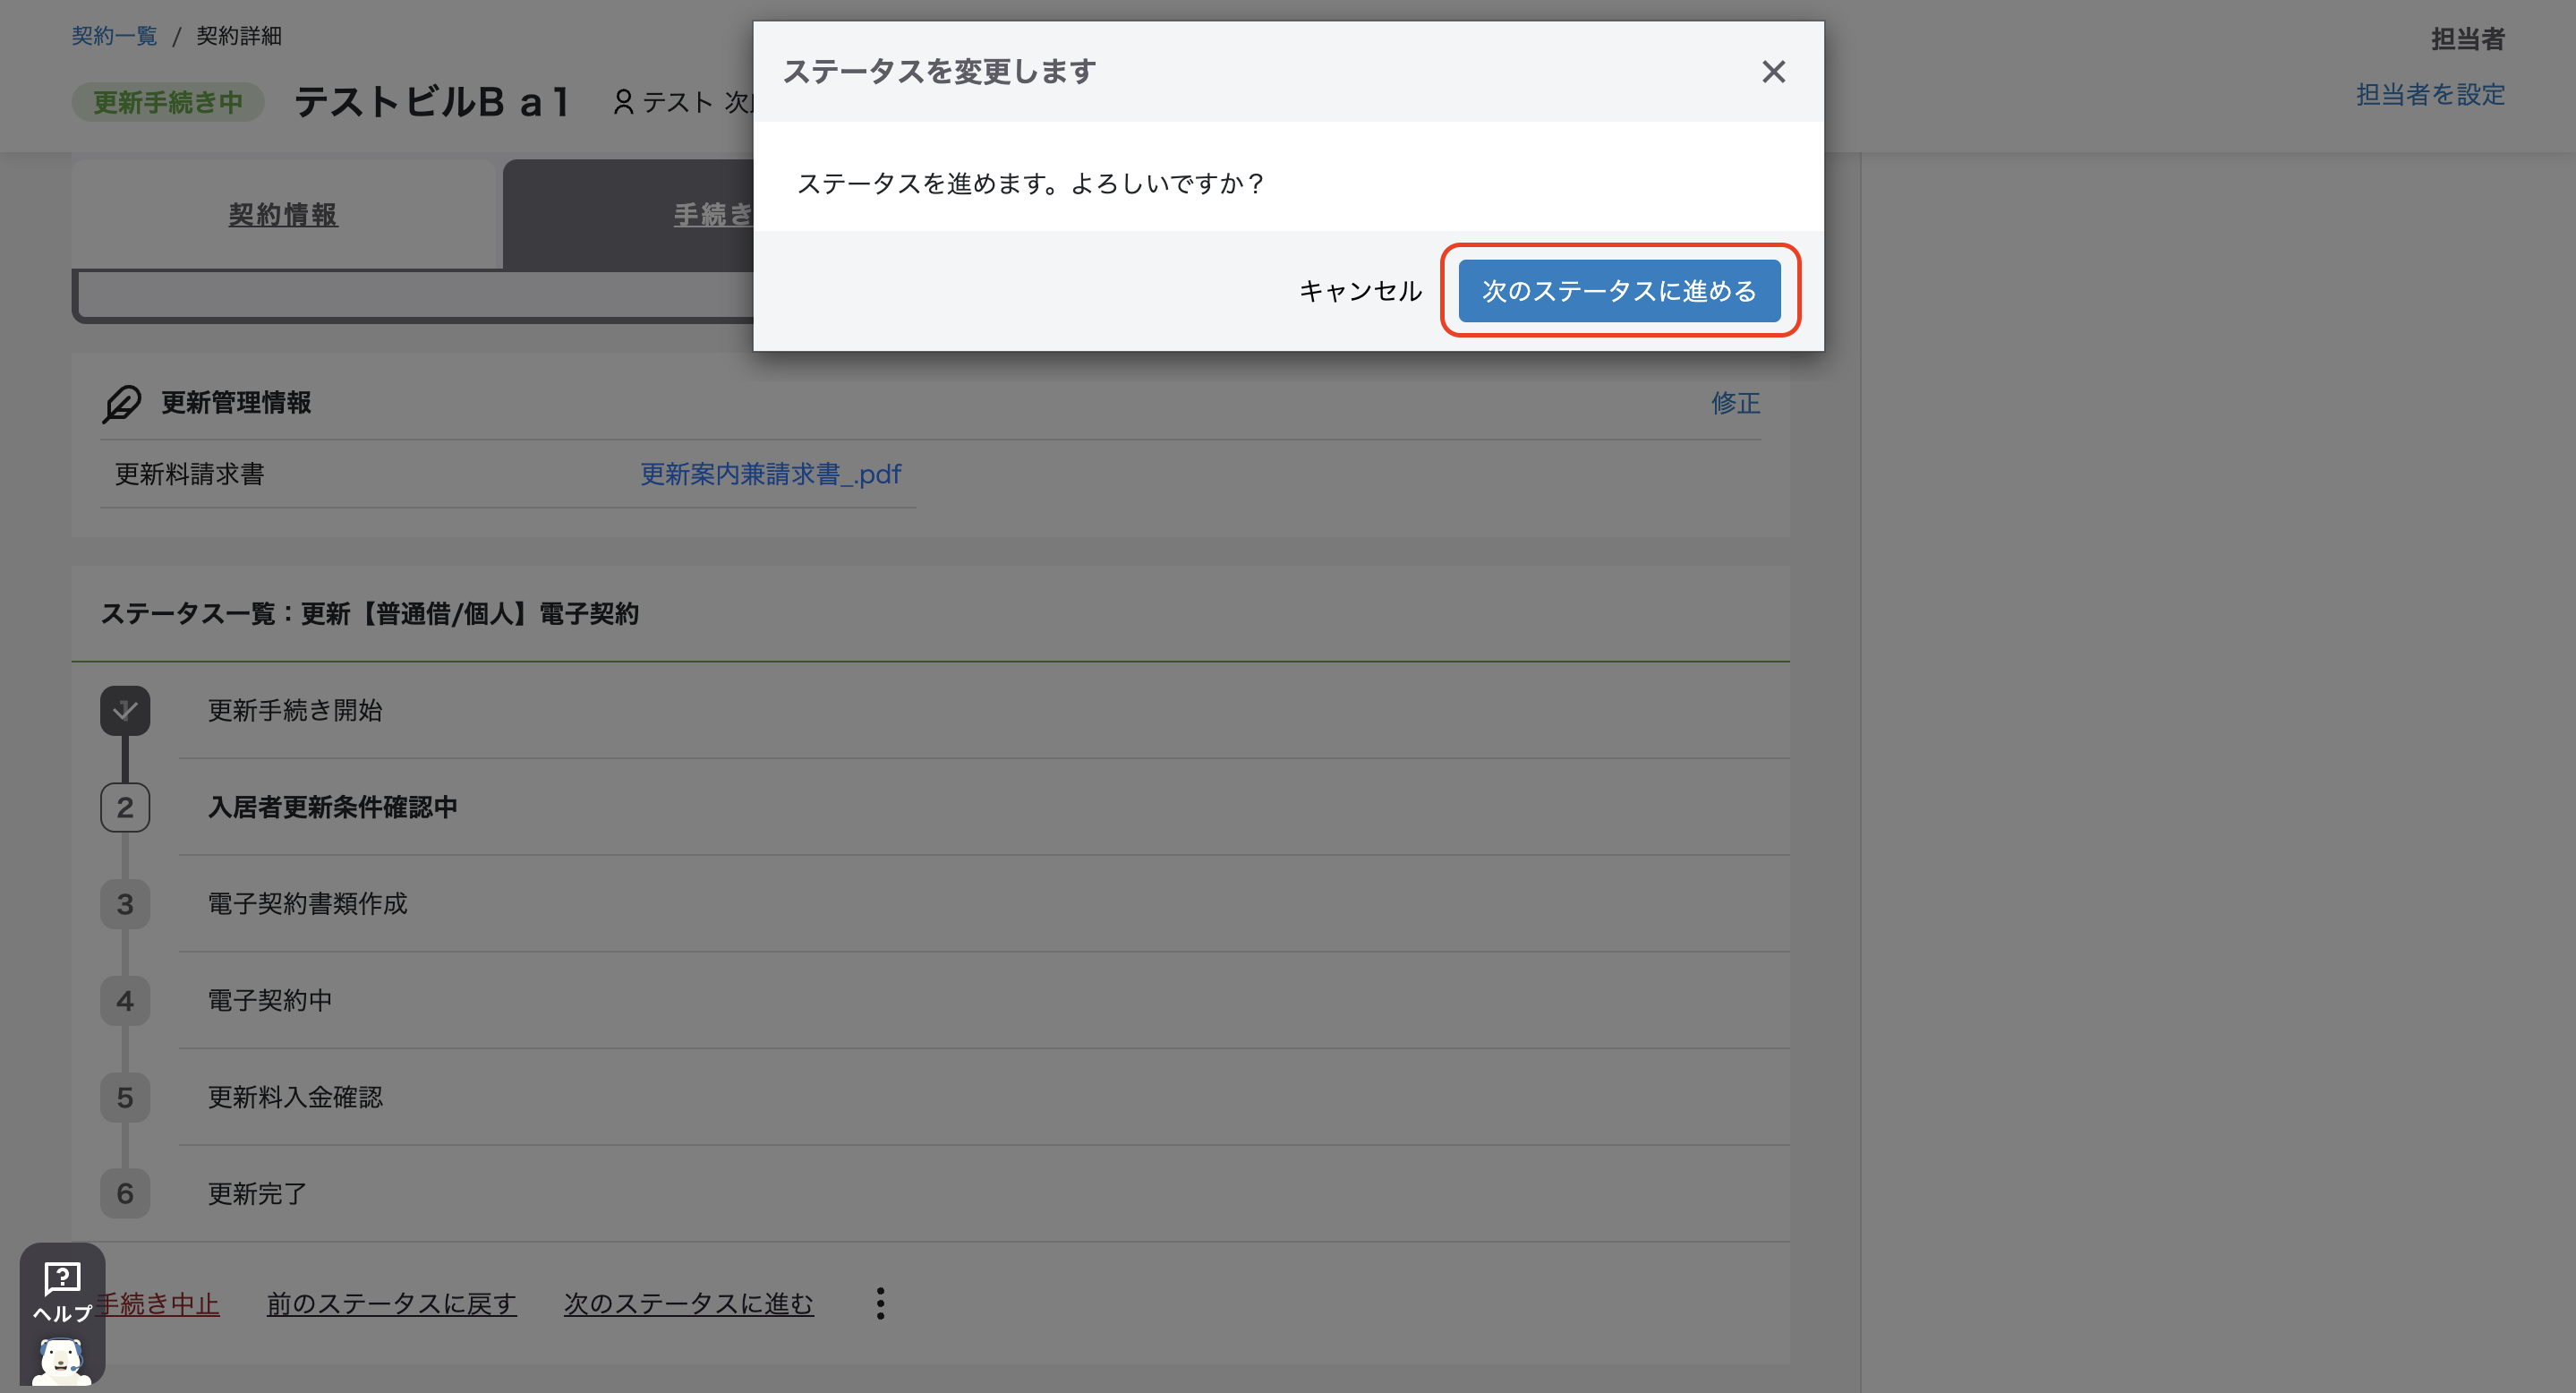Select step 2 number badge
Viewport: 2576px width, 1393px height.
coord(125,807)
